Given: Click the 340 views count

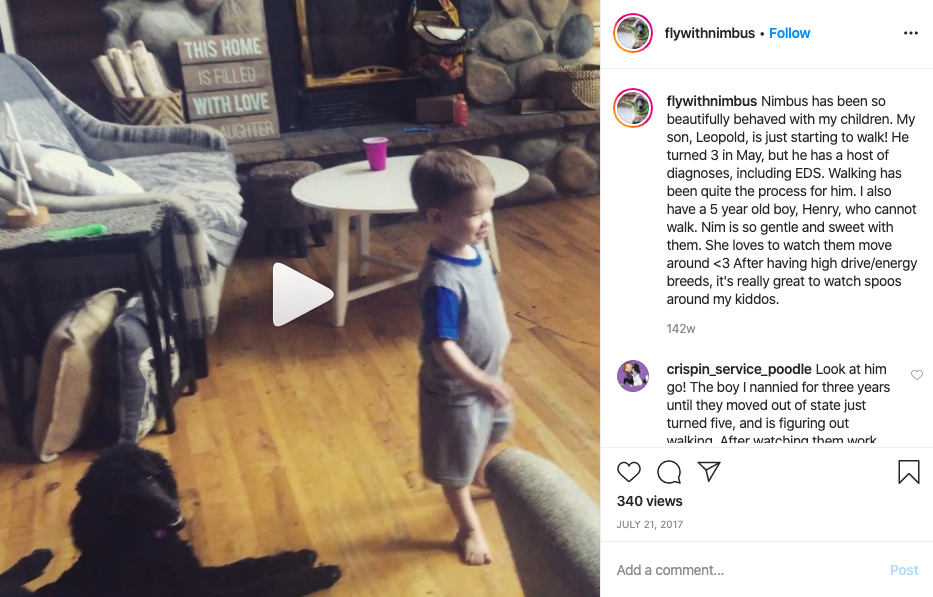Looking at the screenshot, I should tap(649, 501).
